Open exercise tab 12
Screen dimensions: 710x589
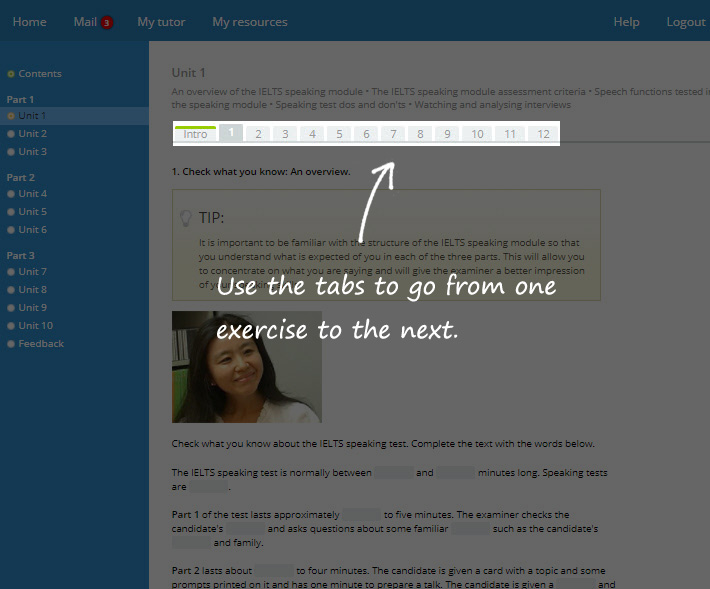tap(543, 134)
